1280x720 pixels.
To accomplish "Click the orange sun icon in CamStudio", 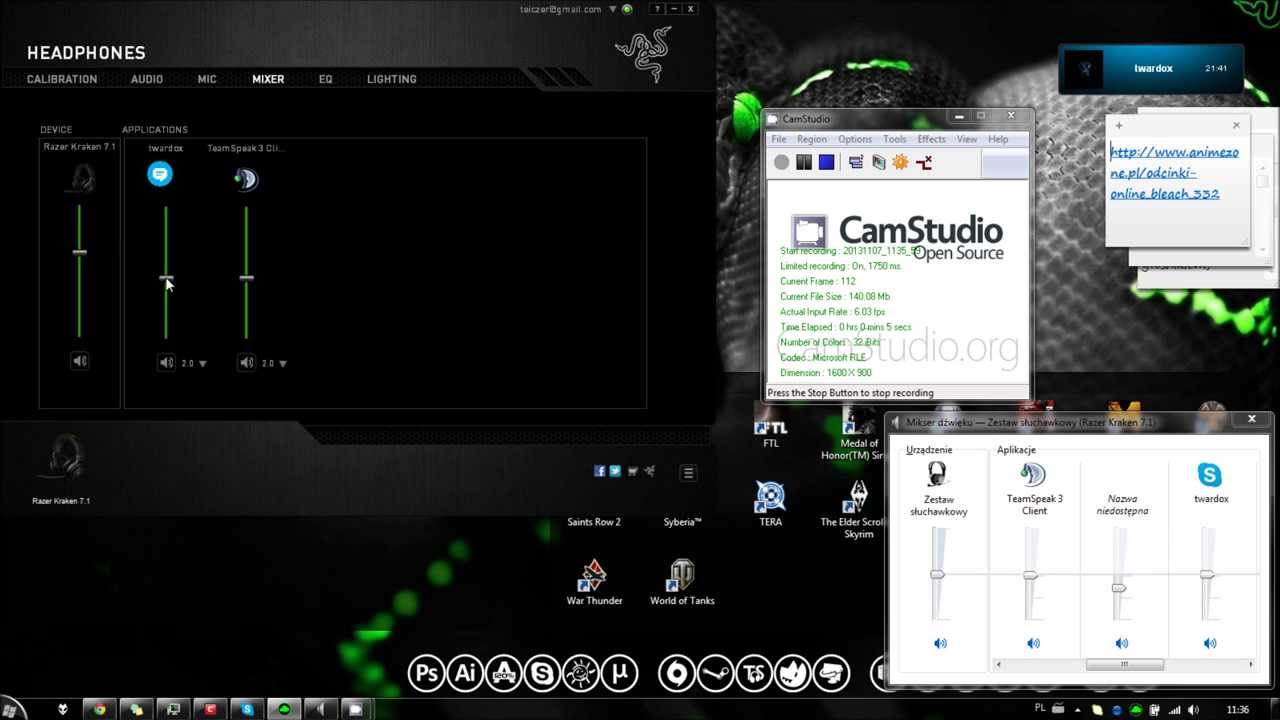I will 900,162.
